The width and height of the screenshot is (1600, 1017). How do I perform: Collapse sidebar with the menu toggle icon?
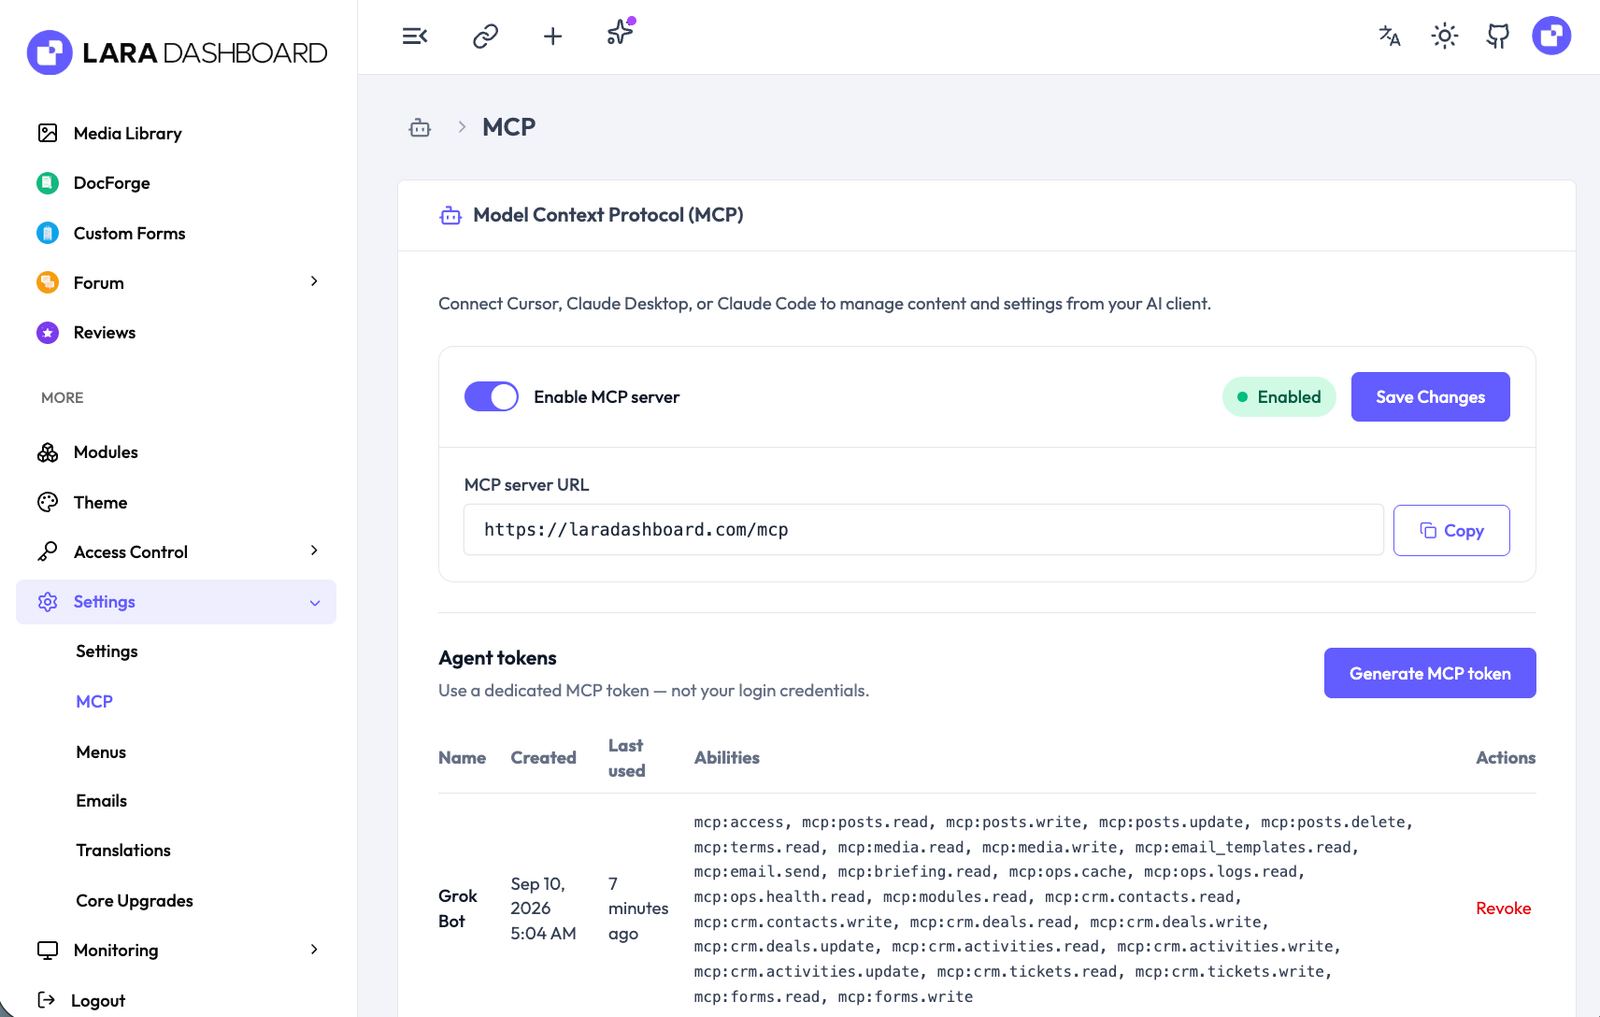click(415, 36)
